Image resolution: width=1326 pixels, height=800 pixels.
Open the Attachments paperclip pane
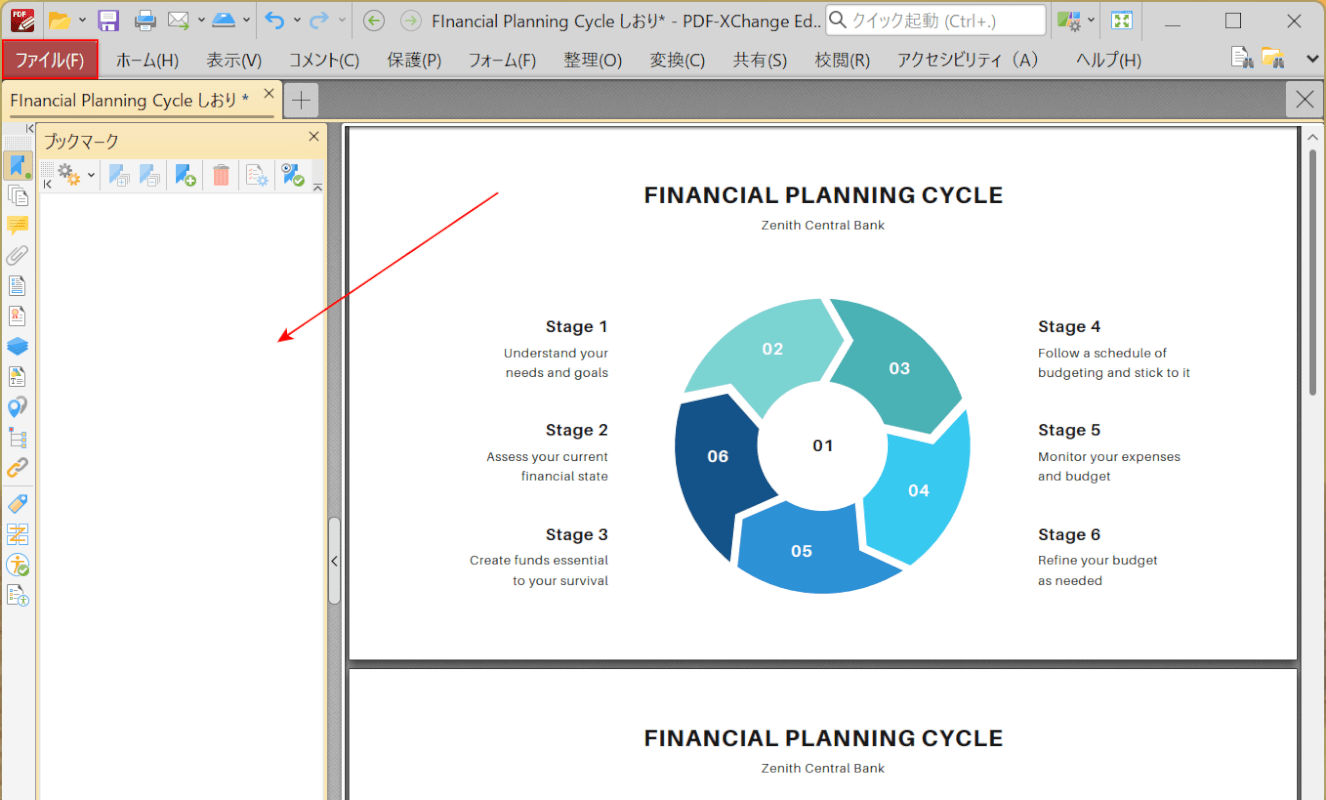[18, 256]
